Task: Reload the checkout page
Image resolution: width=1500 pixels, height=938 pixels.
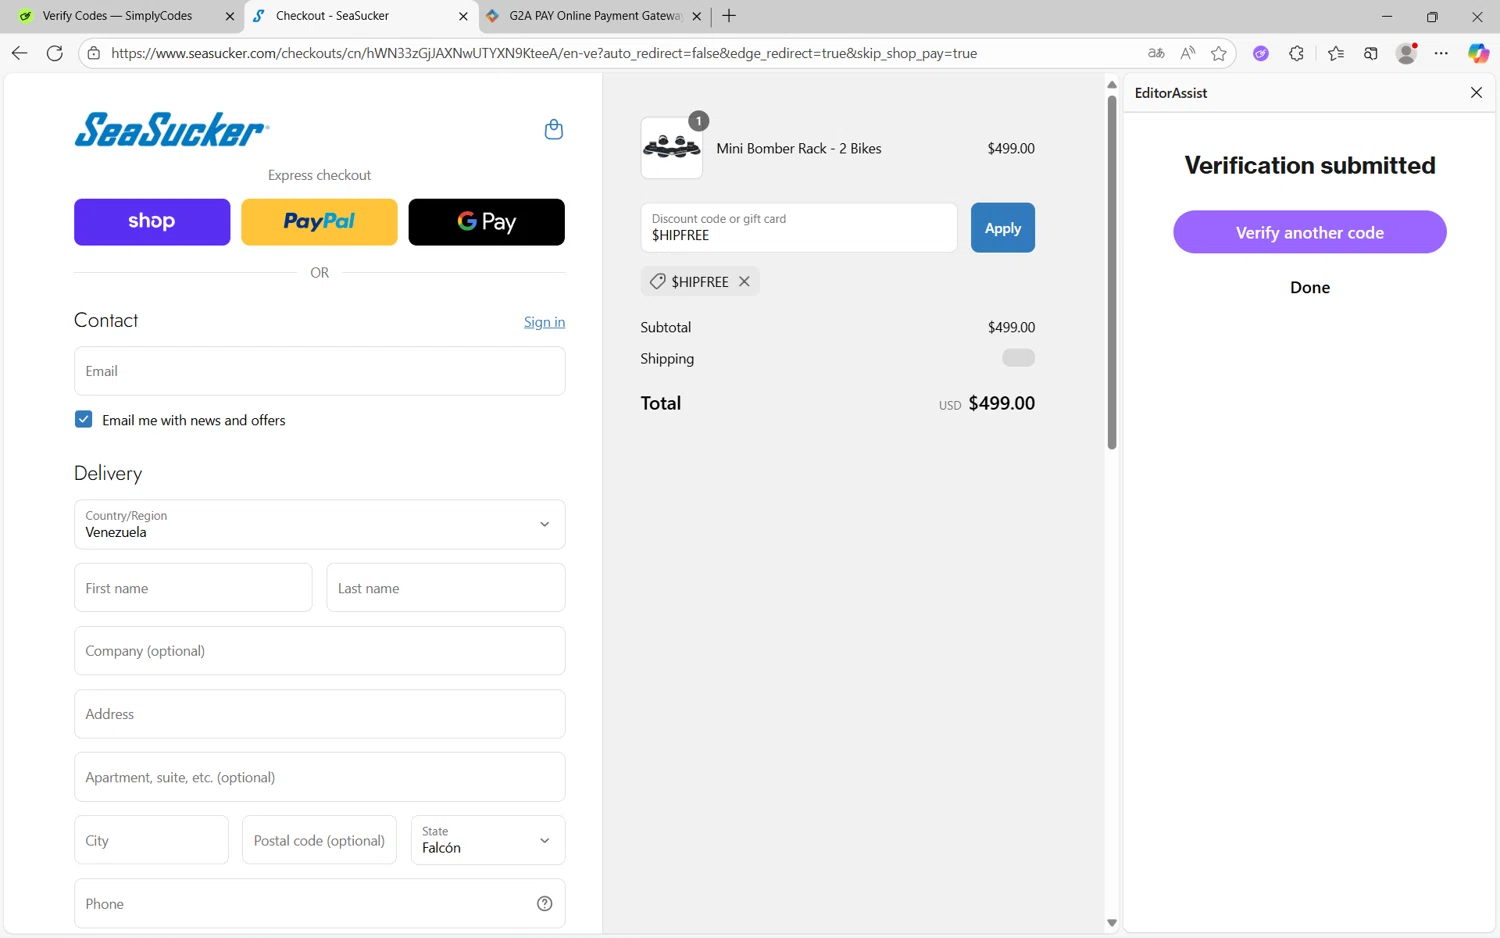Action: point(55,53)
